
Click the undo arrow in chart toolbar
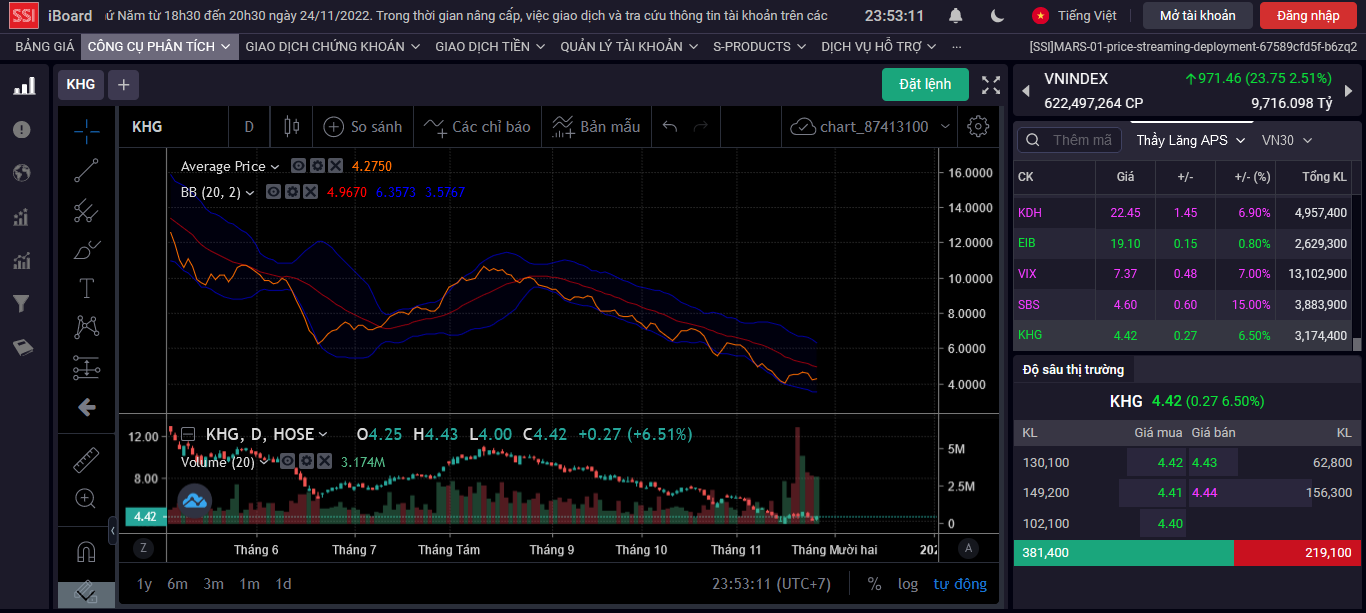670,127
